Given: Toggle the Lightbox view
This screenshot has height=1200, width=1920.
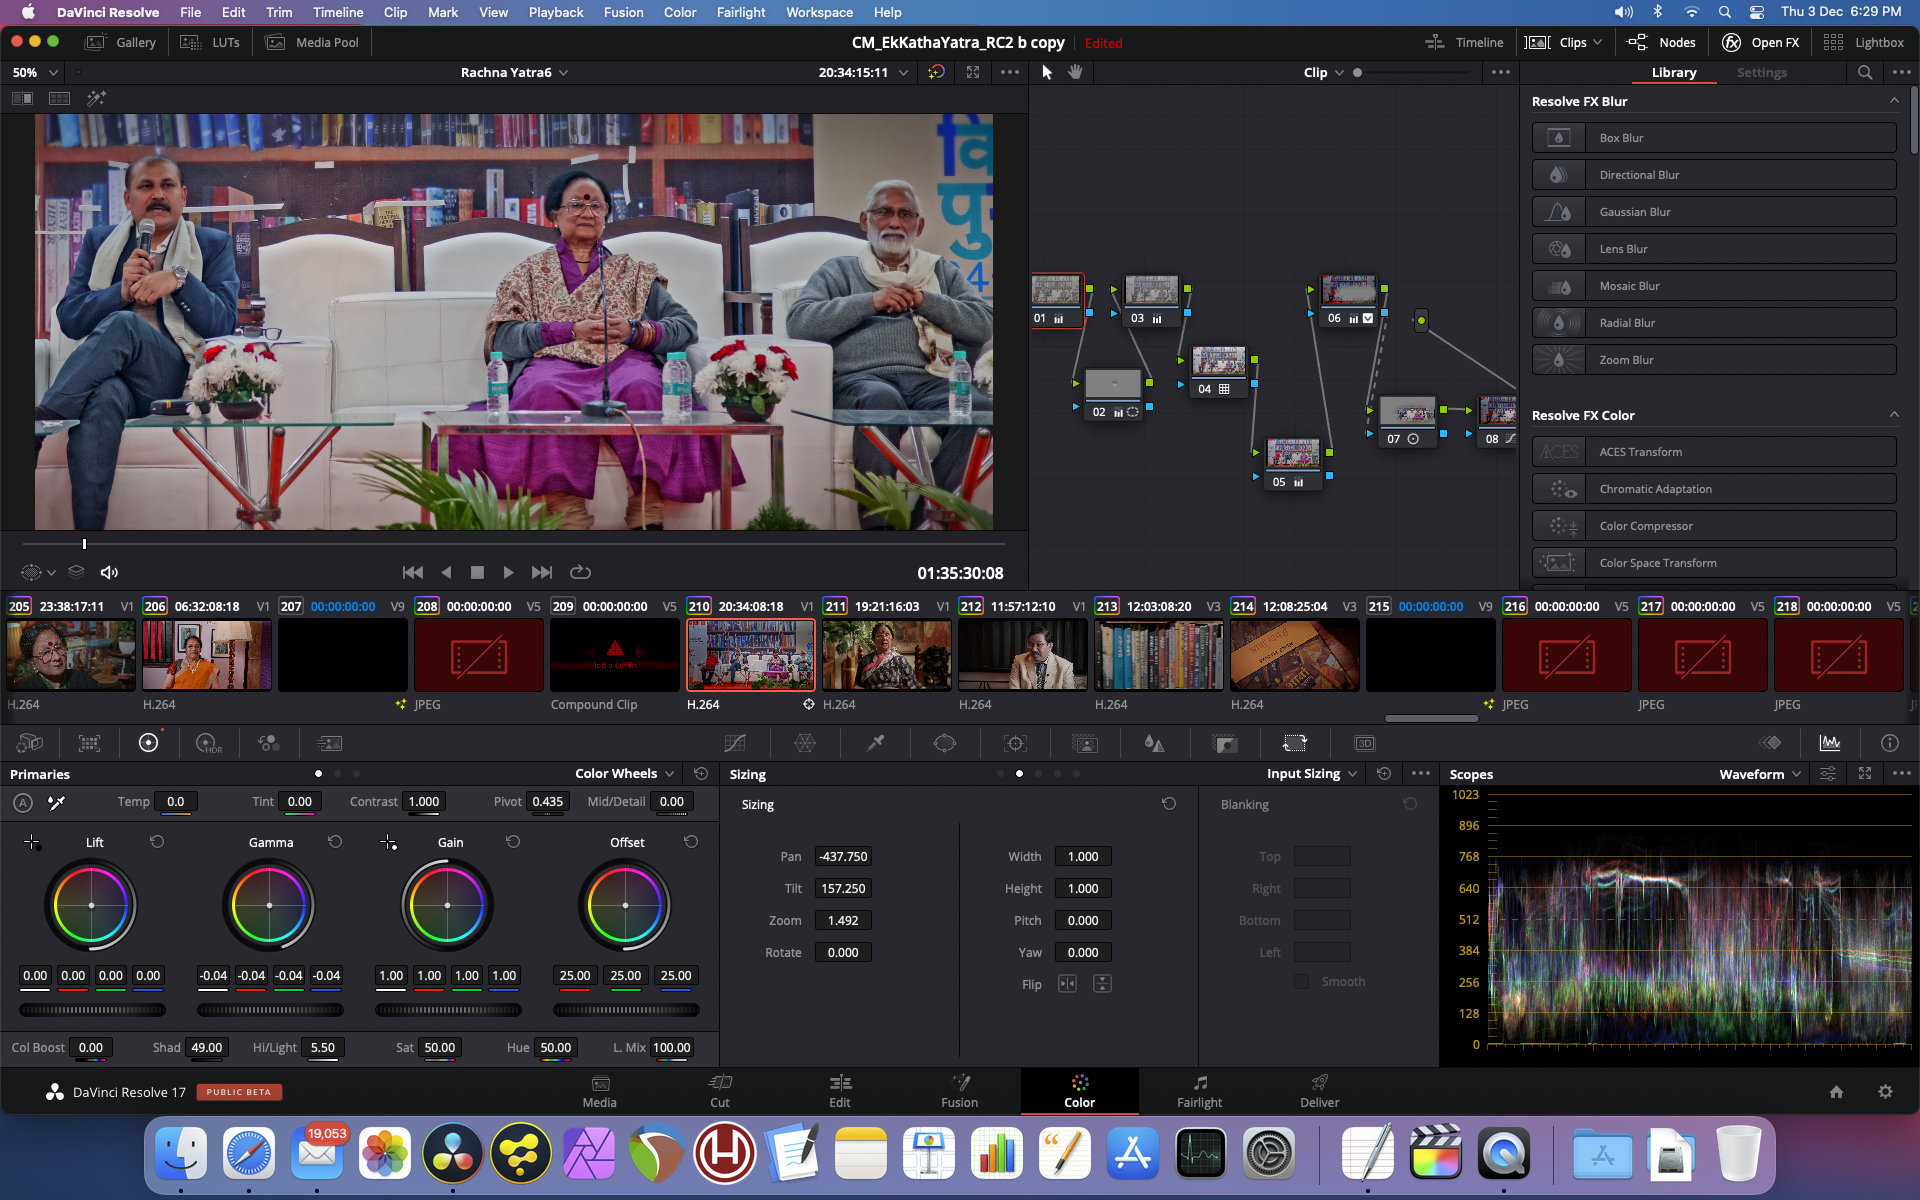Looking at the screenshot, I should click(x=1864, y=42).
